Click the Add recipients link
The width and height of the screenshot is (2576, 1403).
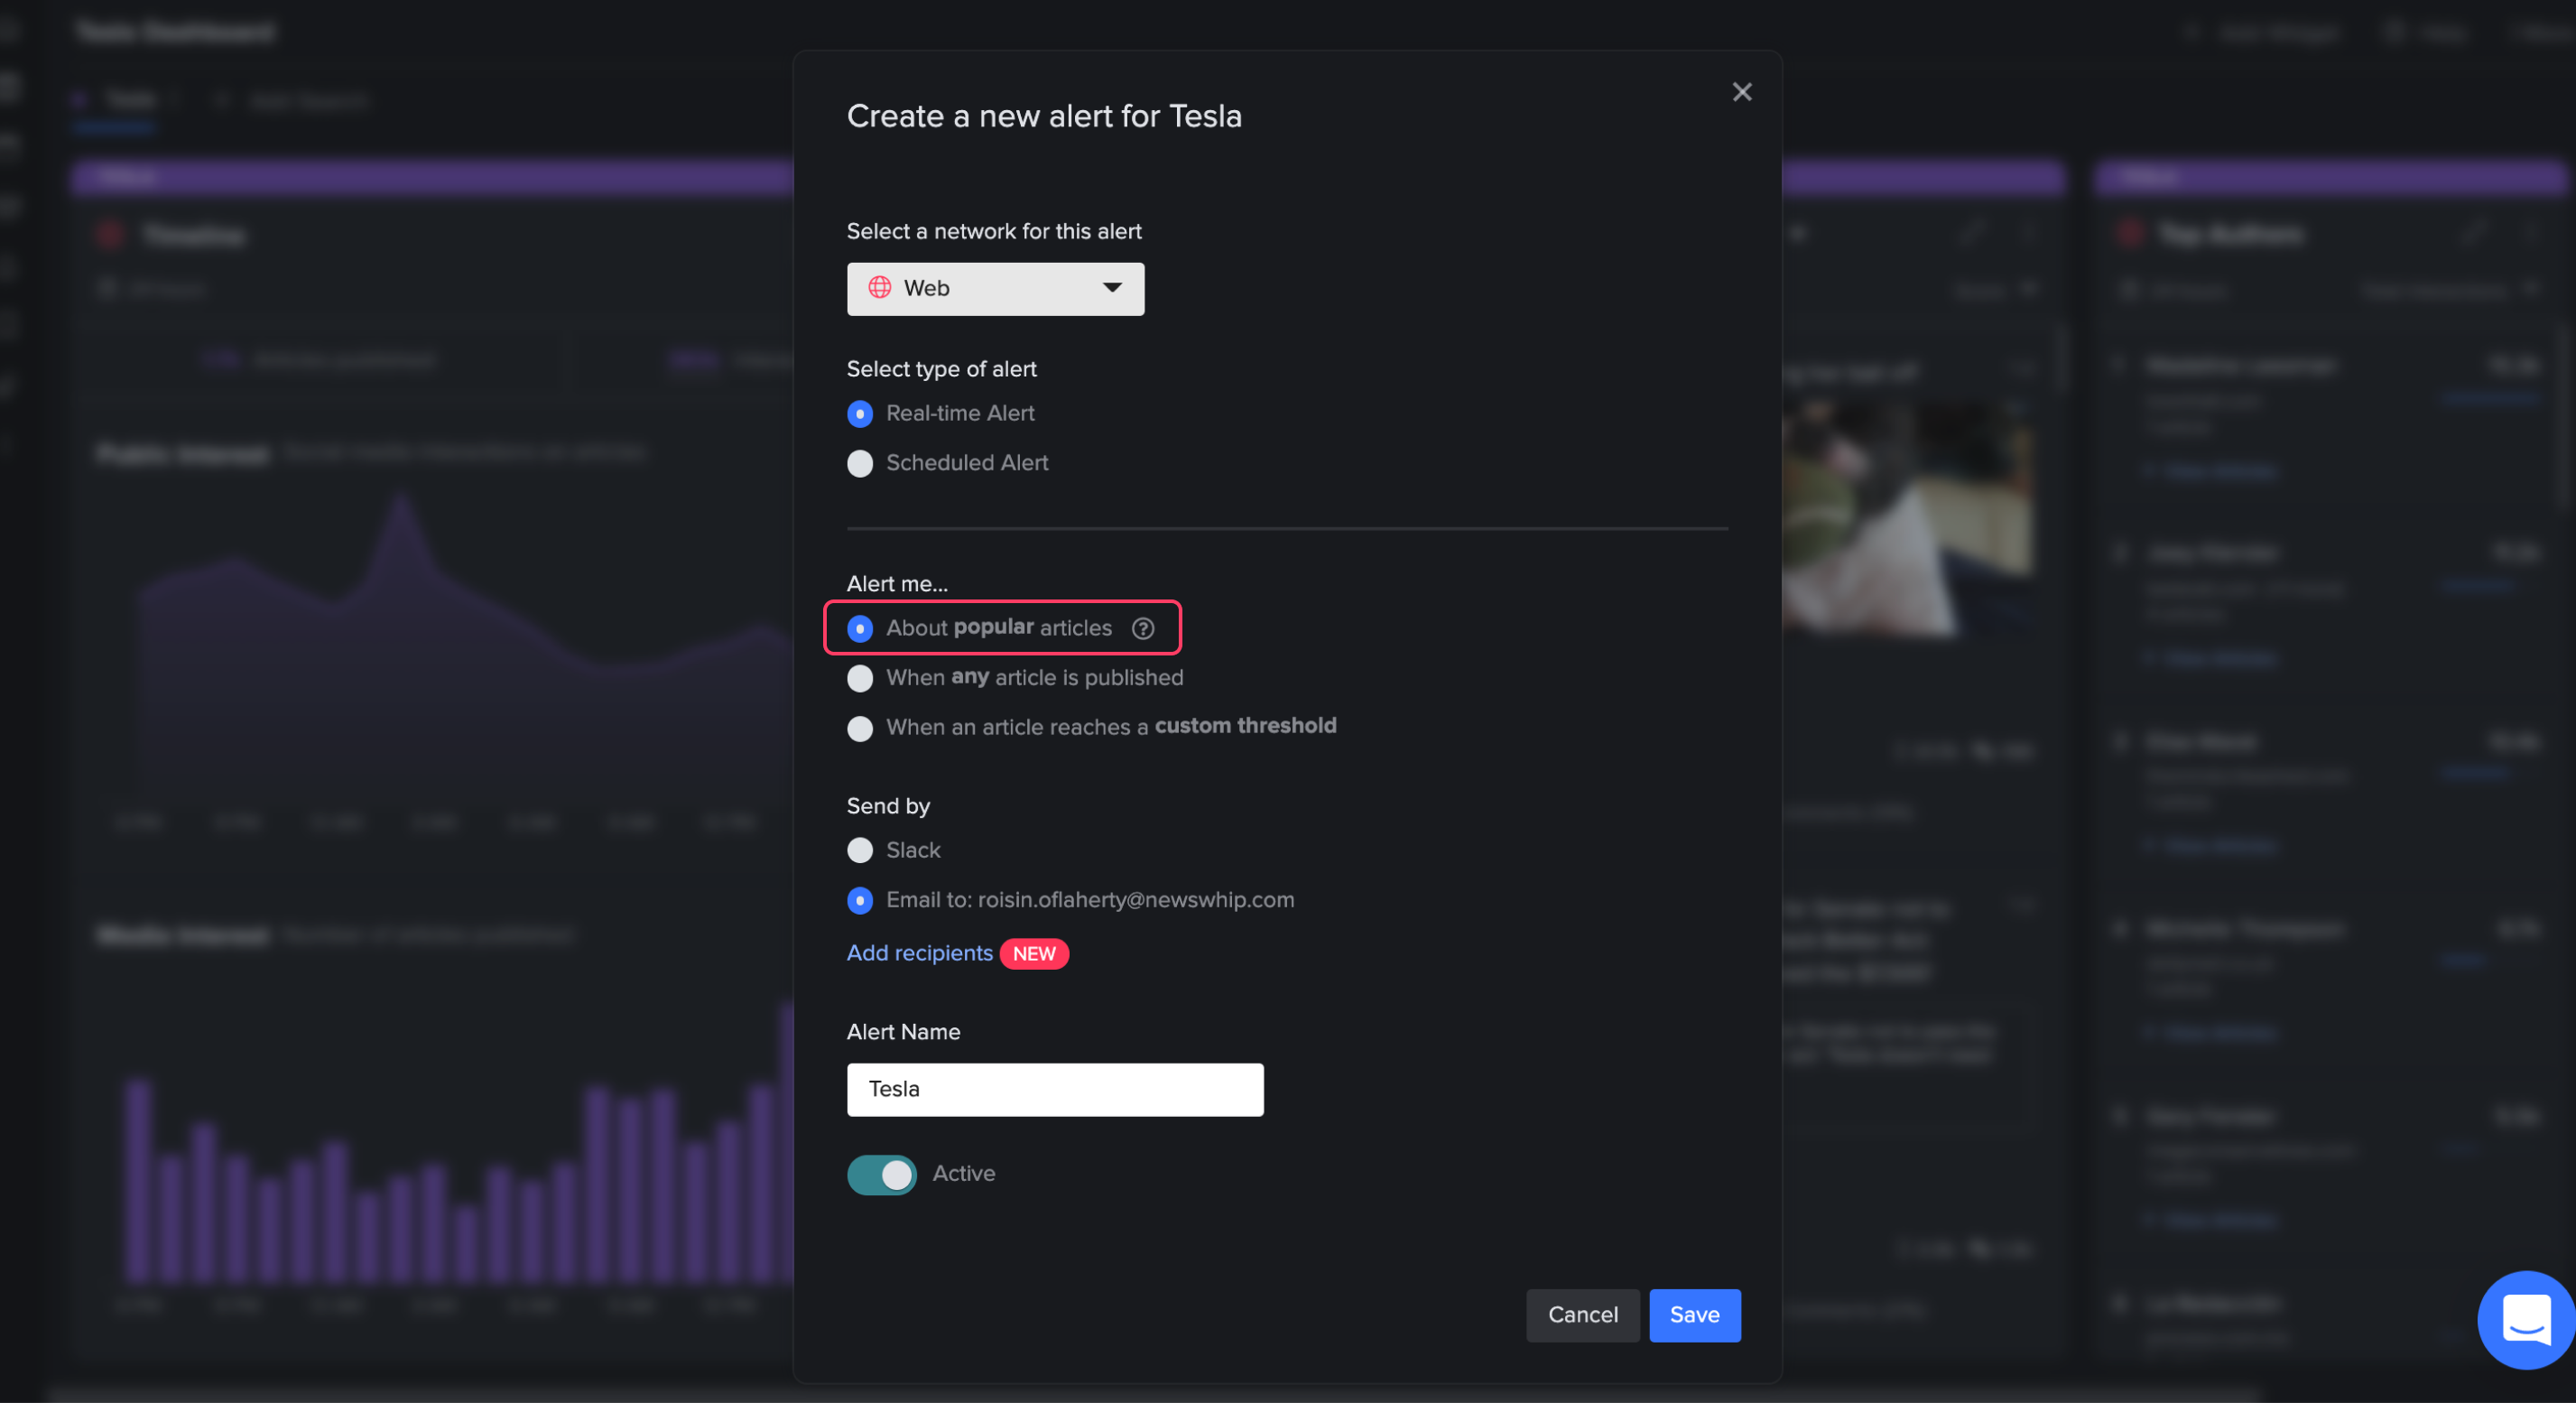919,953
